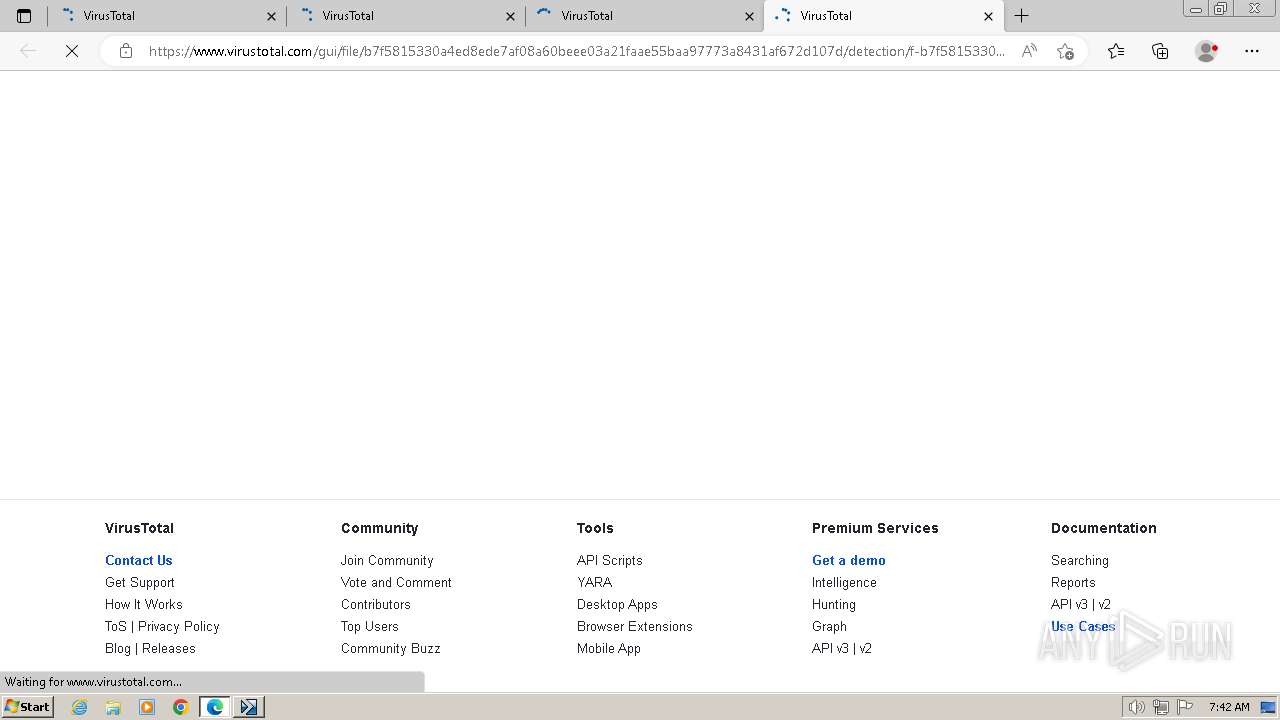The width and height of the screenshot is (1280, 720).
Task: Open network icon in system tray
Action: pos(1161,707)
